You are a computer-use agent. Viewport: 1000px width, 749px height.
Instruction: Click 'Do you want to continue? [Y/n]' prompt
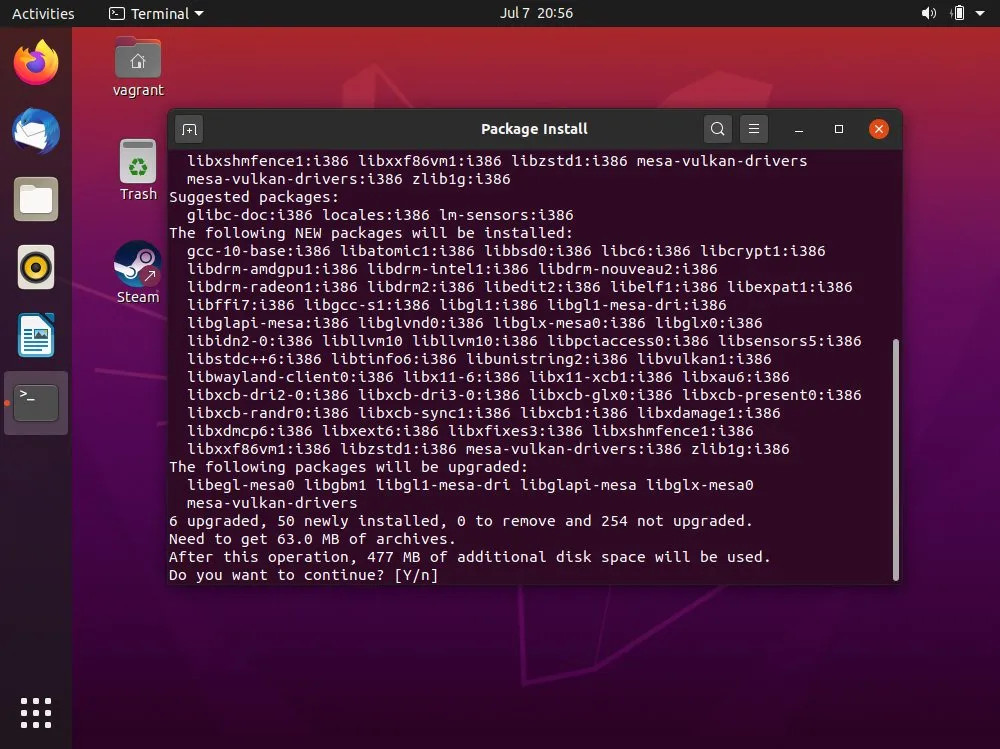point(304,575)
